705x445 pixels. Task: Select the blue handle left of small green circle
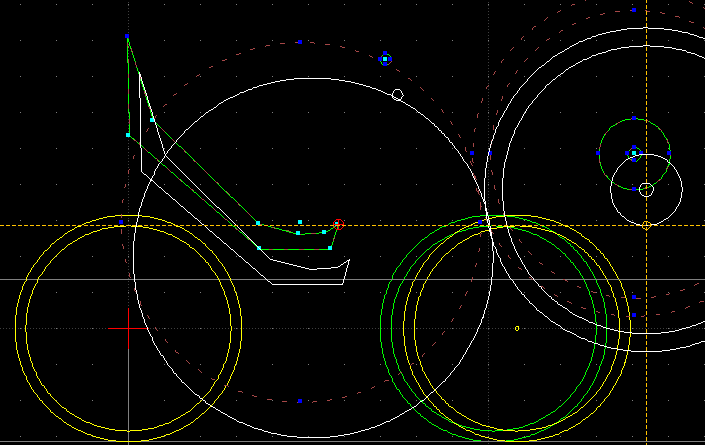(598, 153)
